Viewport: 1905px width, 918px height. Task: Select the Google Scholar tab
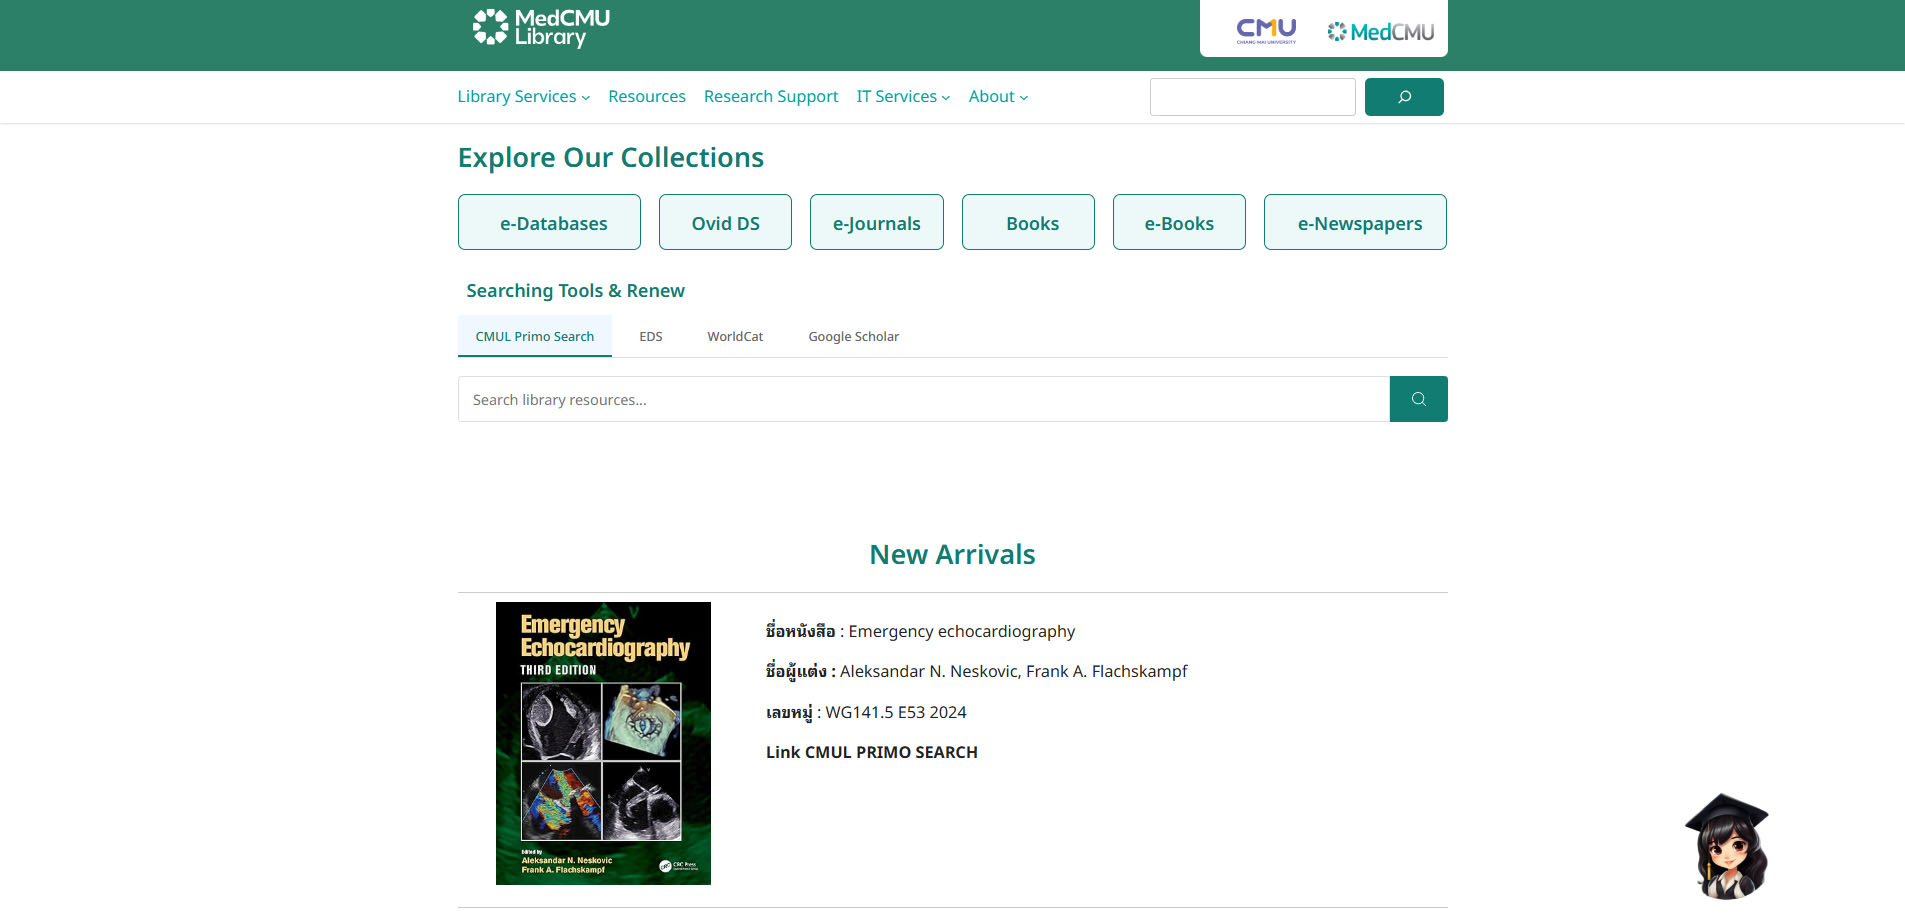(x=854, y=337)
